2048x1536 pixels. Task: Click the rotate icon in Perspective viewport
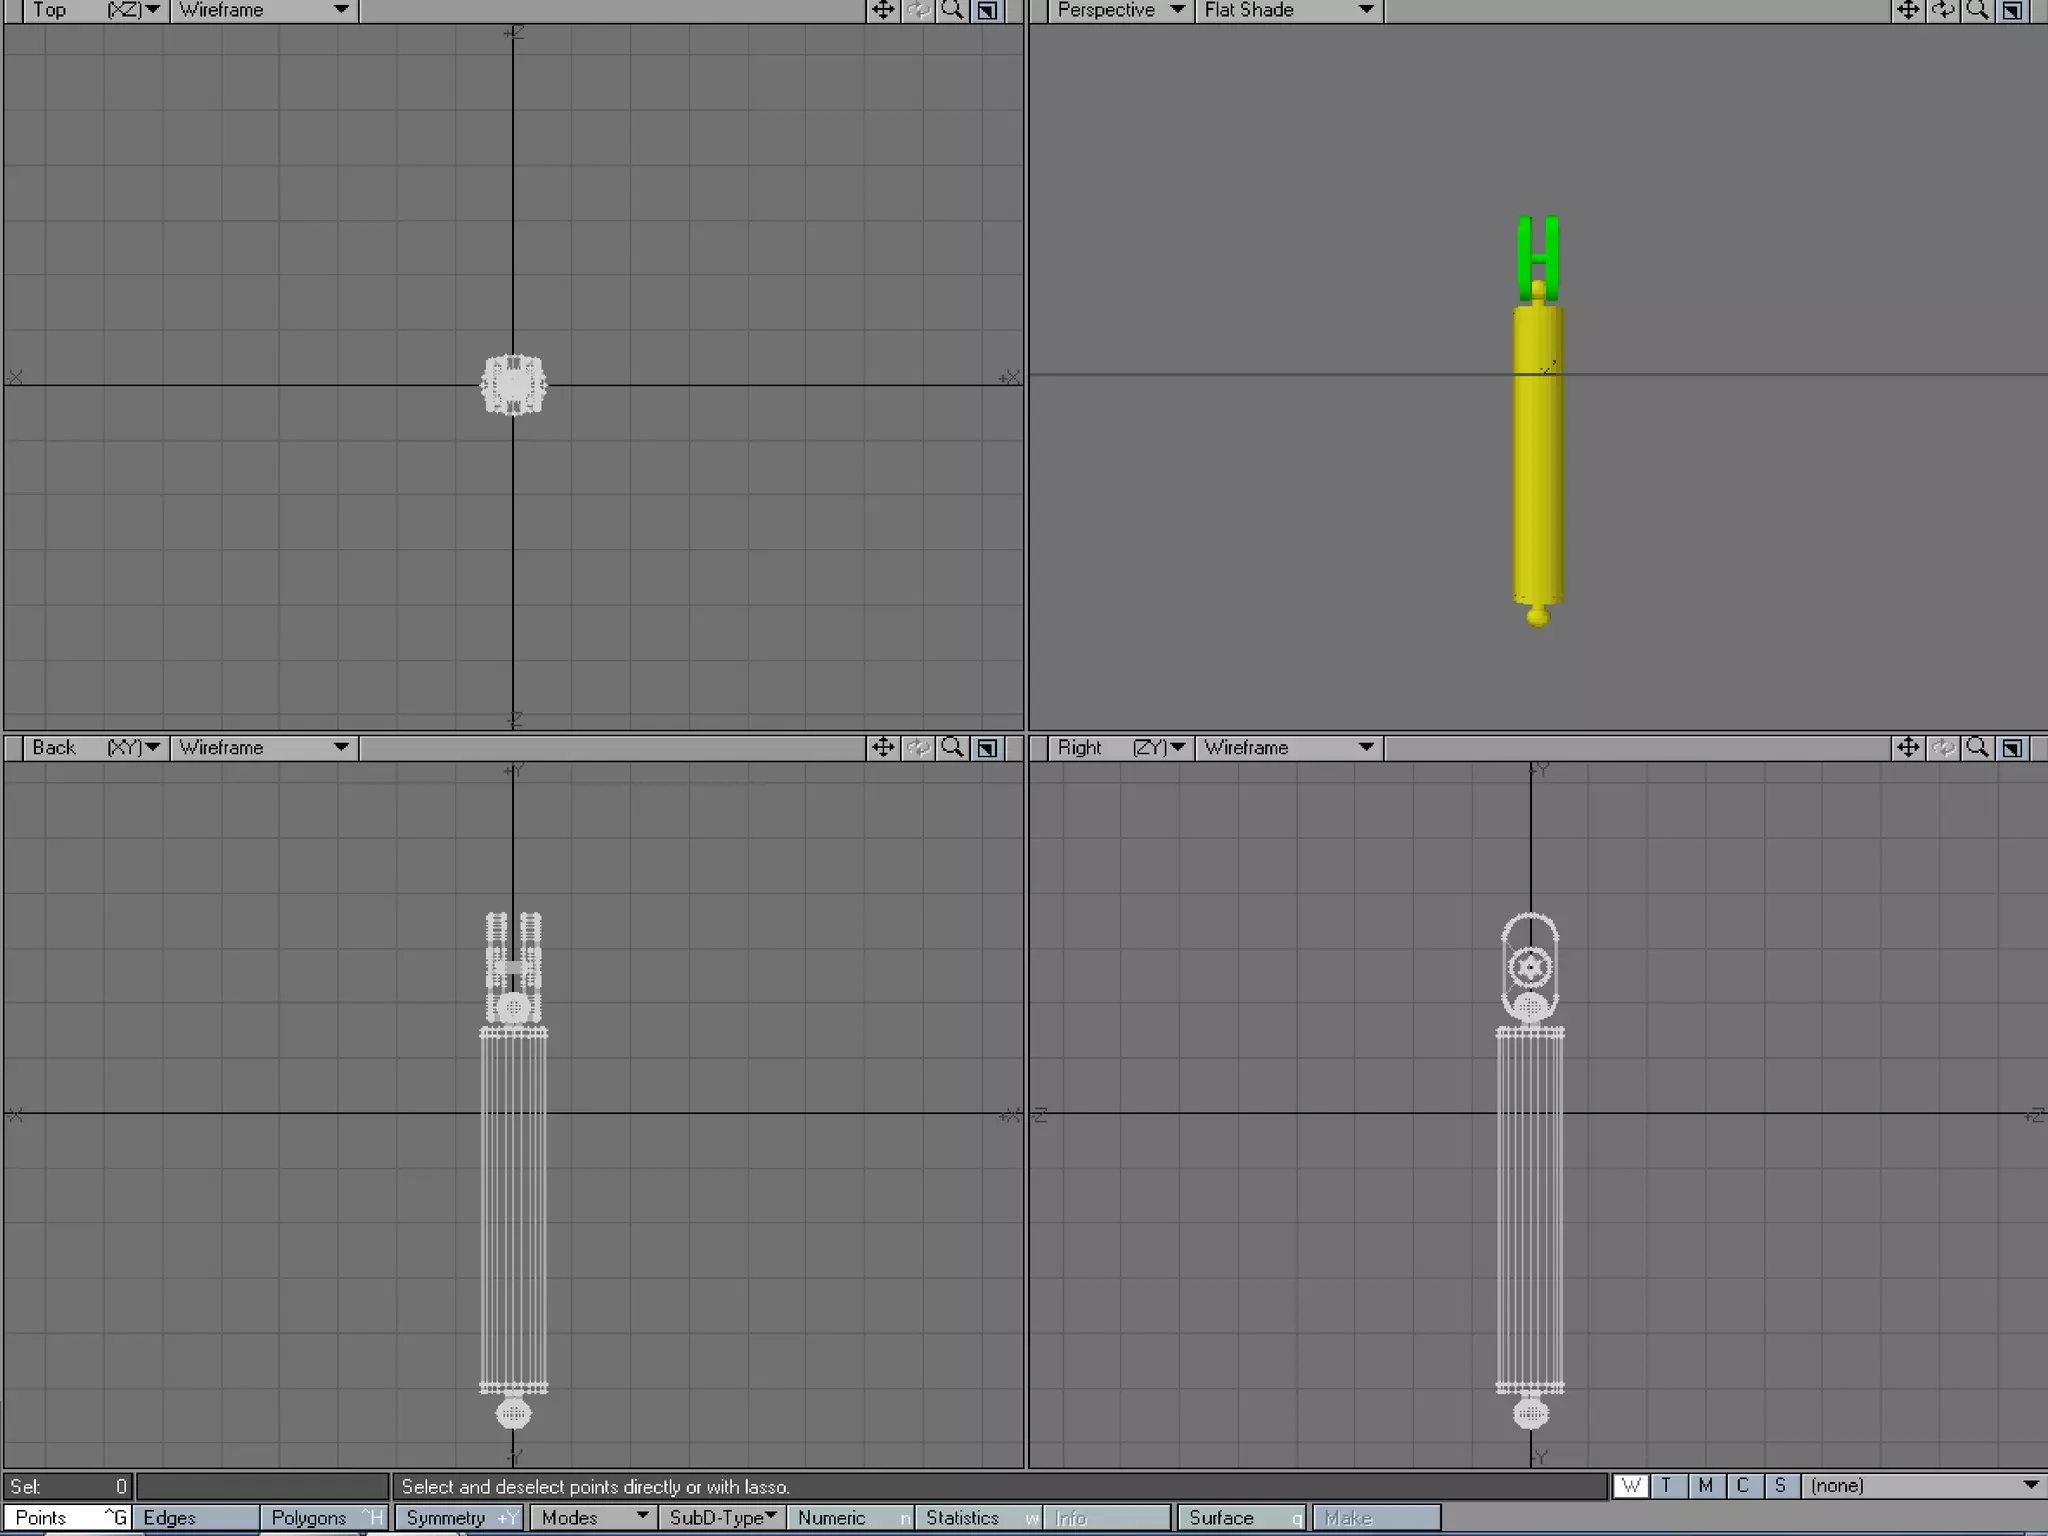pos(1943,10)
